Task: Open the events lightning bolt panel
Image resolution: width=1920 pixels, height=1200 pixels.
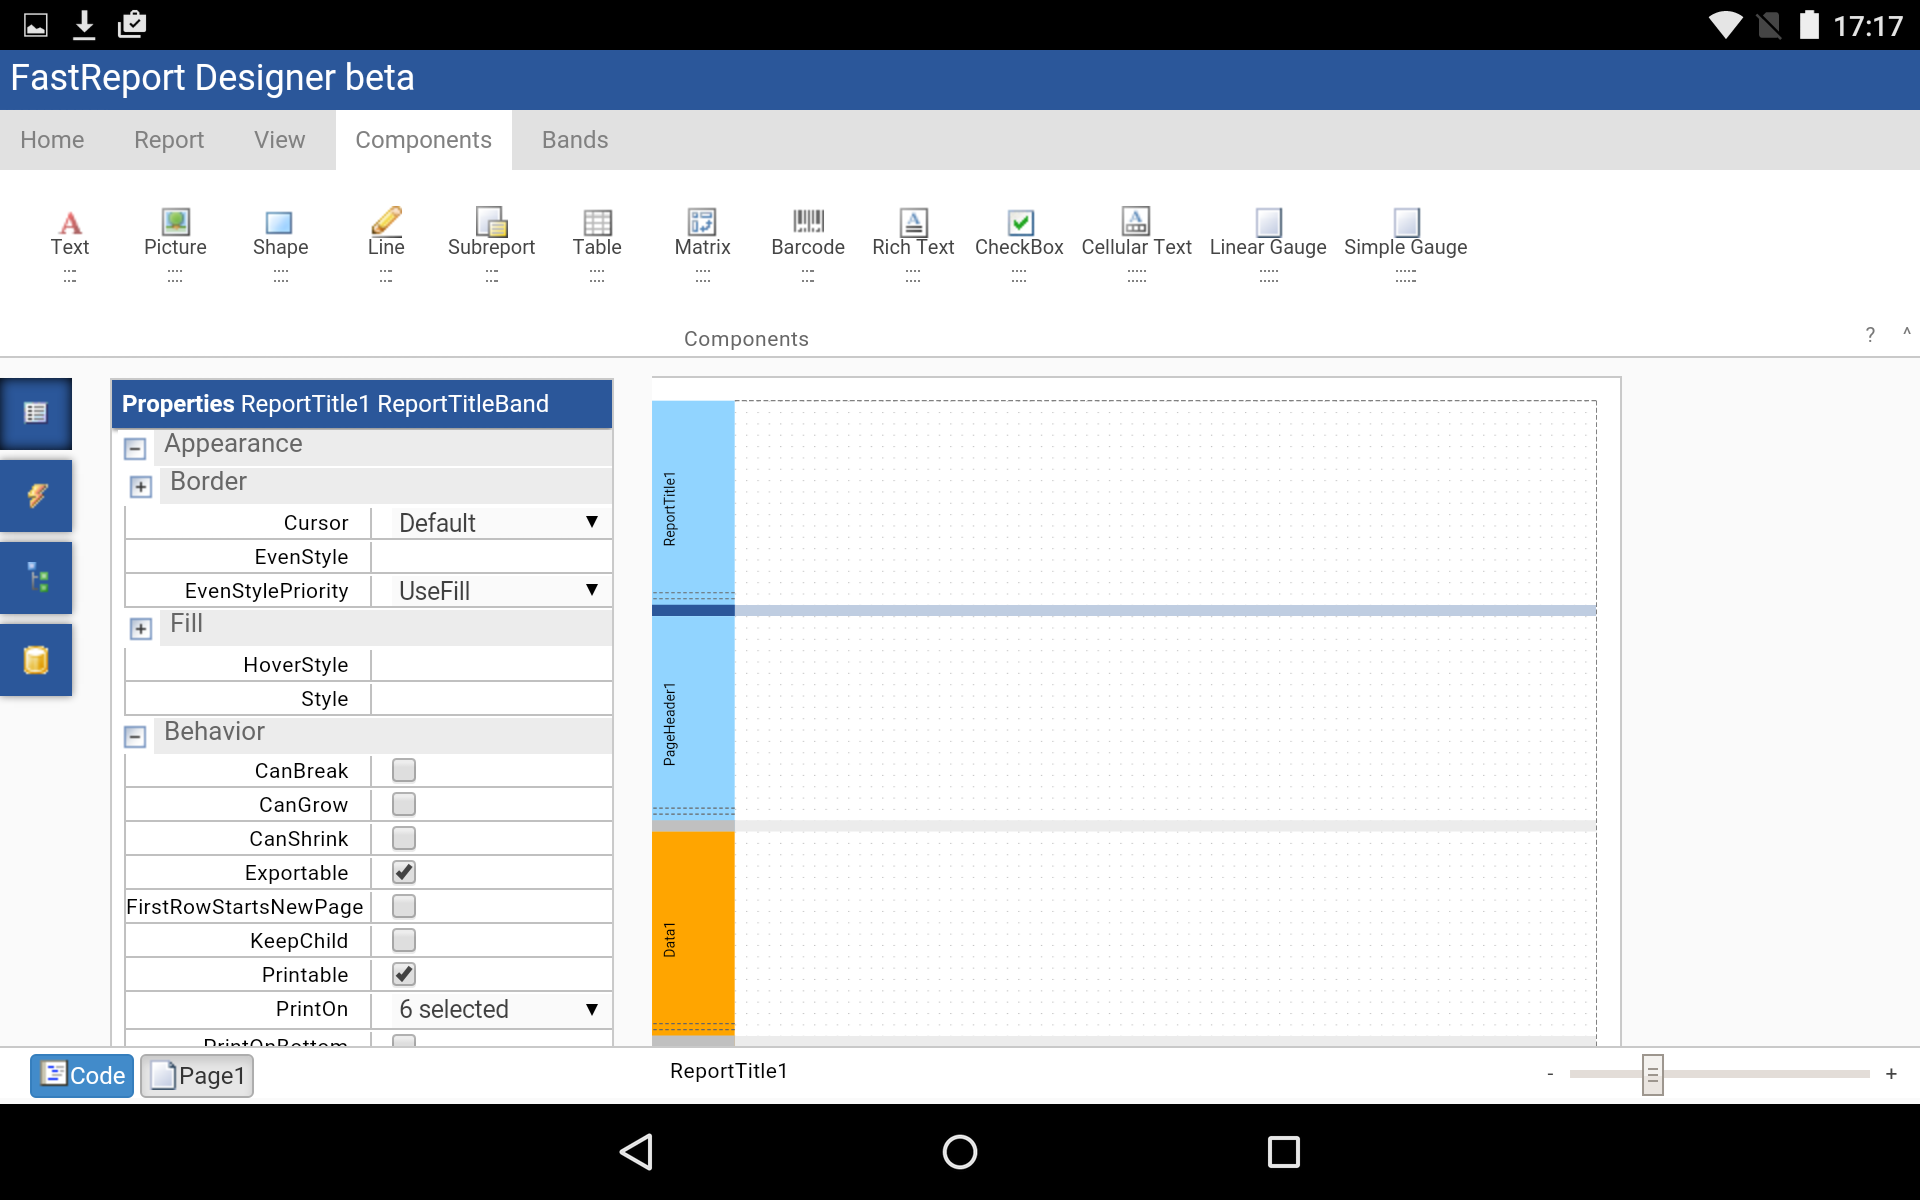Action: pyautogui.click(x=36, y=496)
